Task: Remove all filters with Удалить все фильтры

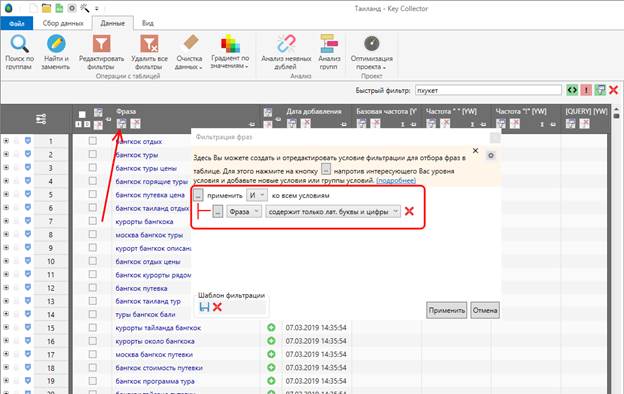Action: [149, 52]
